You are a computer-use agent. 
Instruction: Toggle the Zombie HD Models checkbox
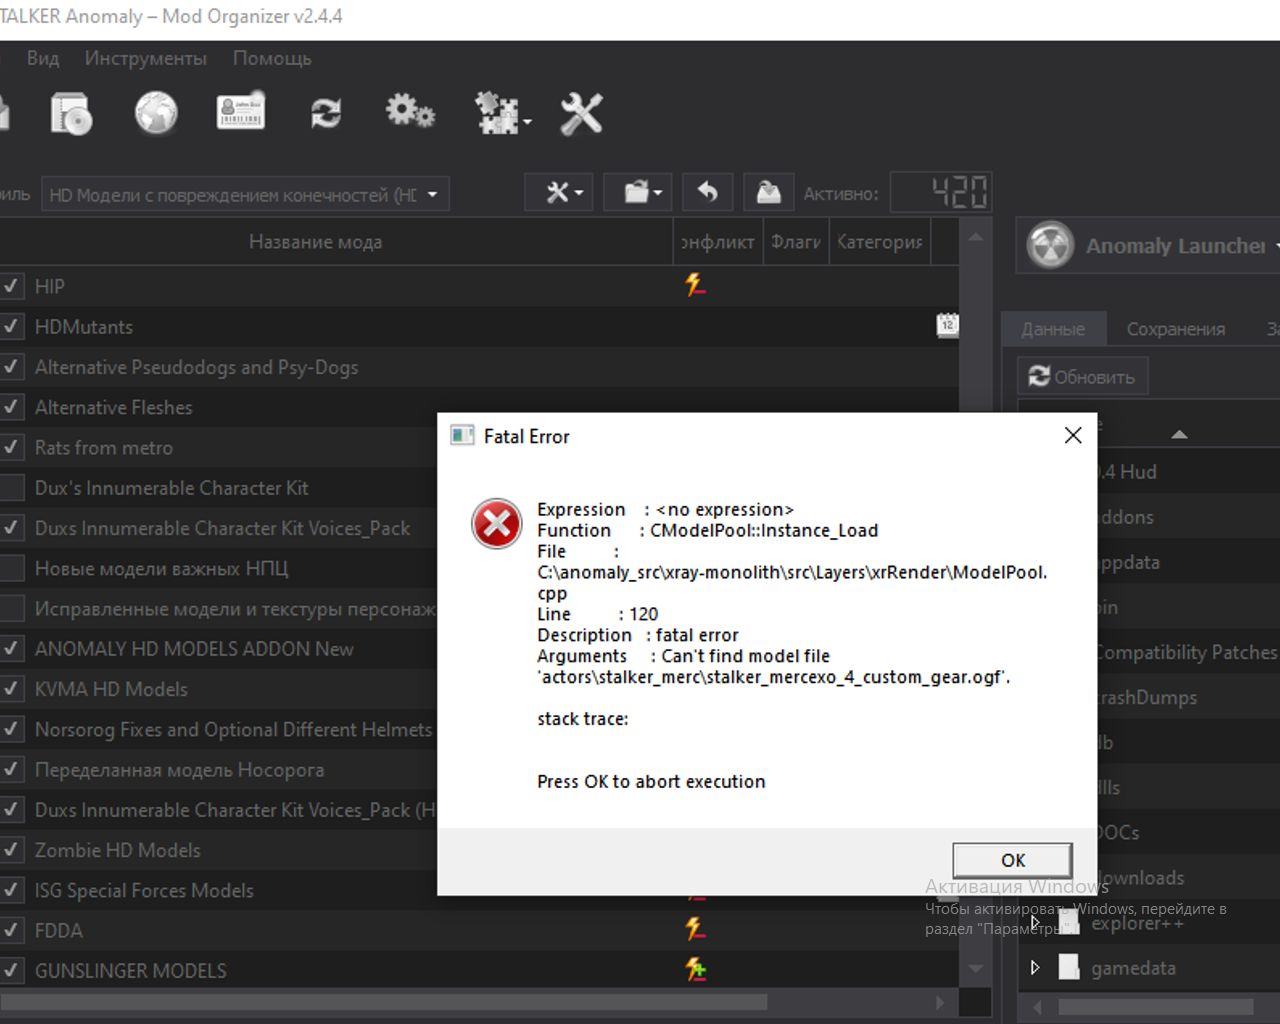point(12,850)
